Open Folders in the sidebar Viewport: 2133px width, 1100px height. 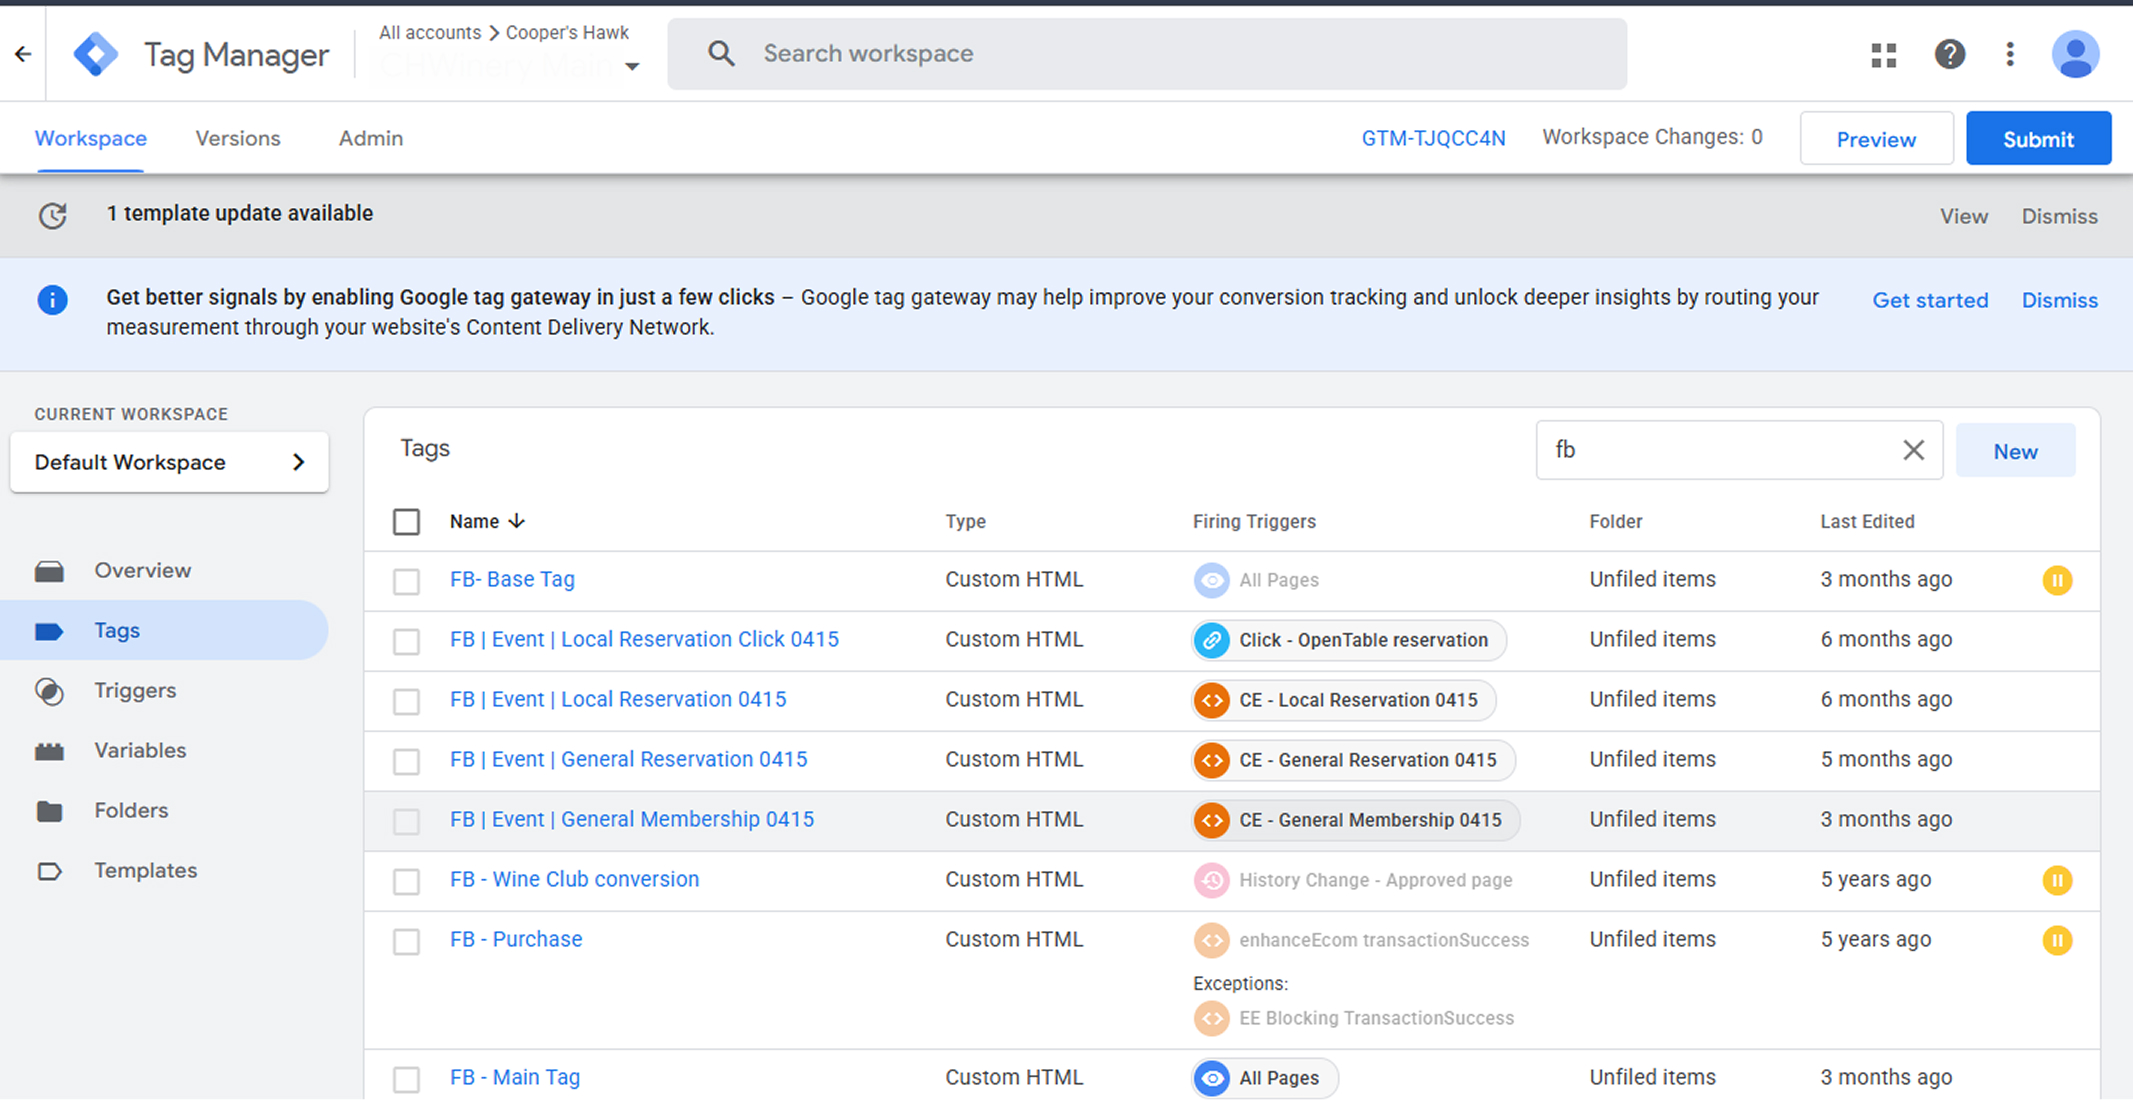(x=131, y=810)
